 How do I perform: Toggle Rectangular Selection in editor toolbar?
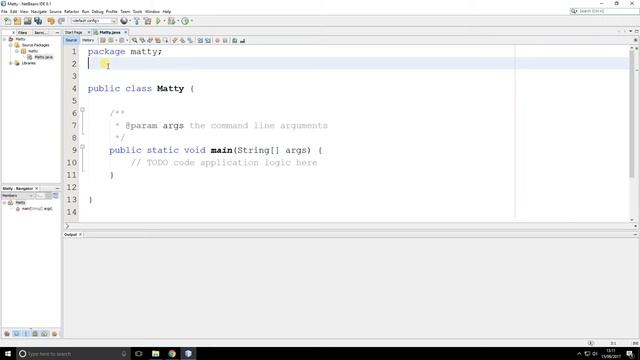point(165,40)
